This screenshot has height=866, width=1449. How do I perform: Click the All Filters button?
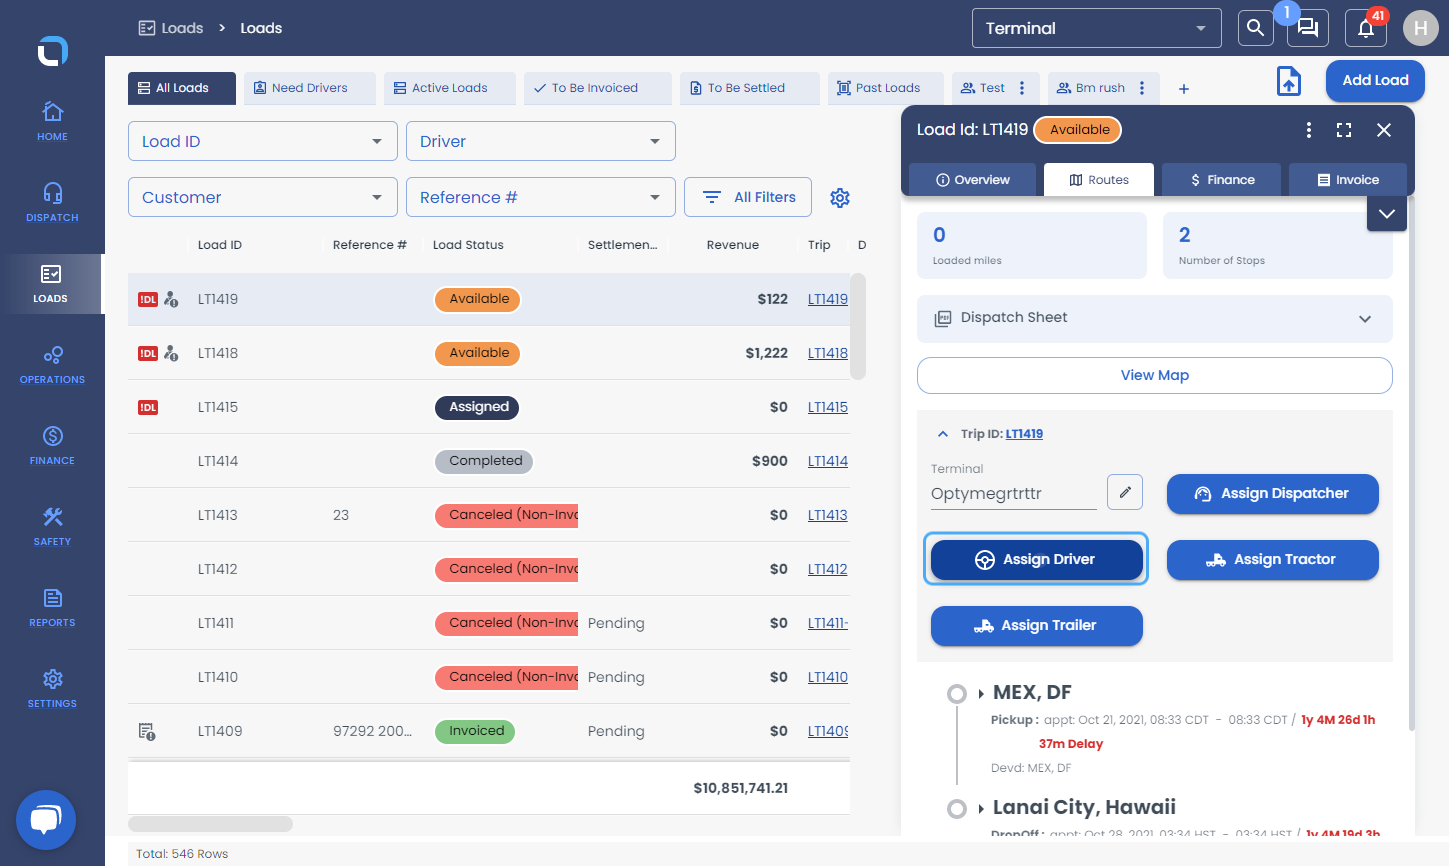coord(748,197)
